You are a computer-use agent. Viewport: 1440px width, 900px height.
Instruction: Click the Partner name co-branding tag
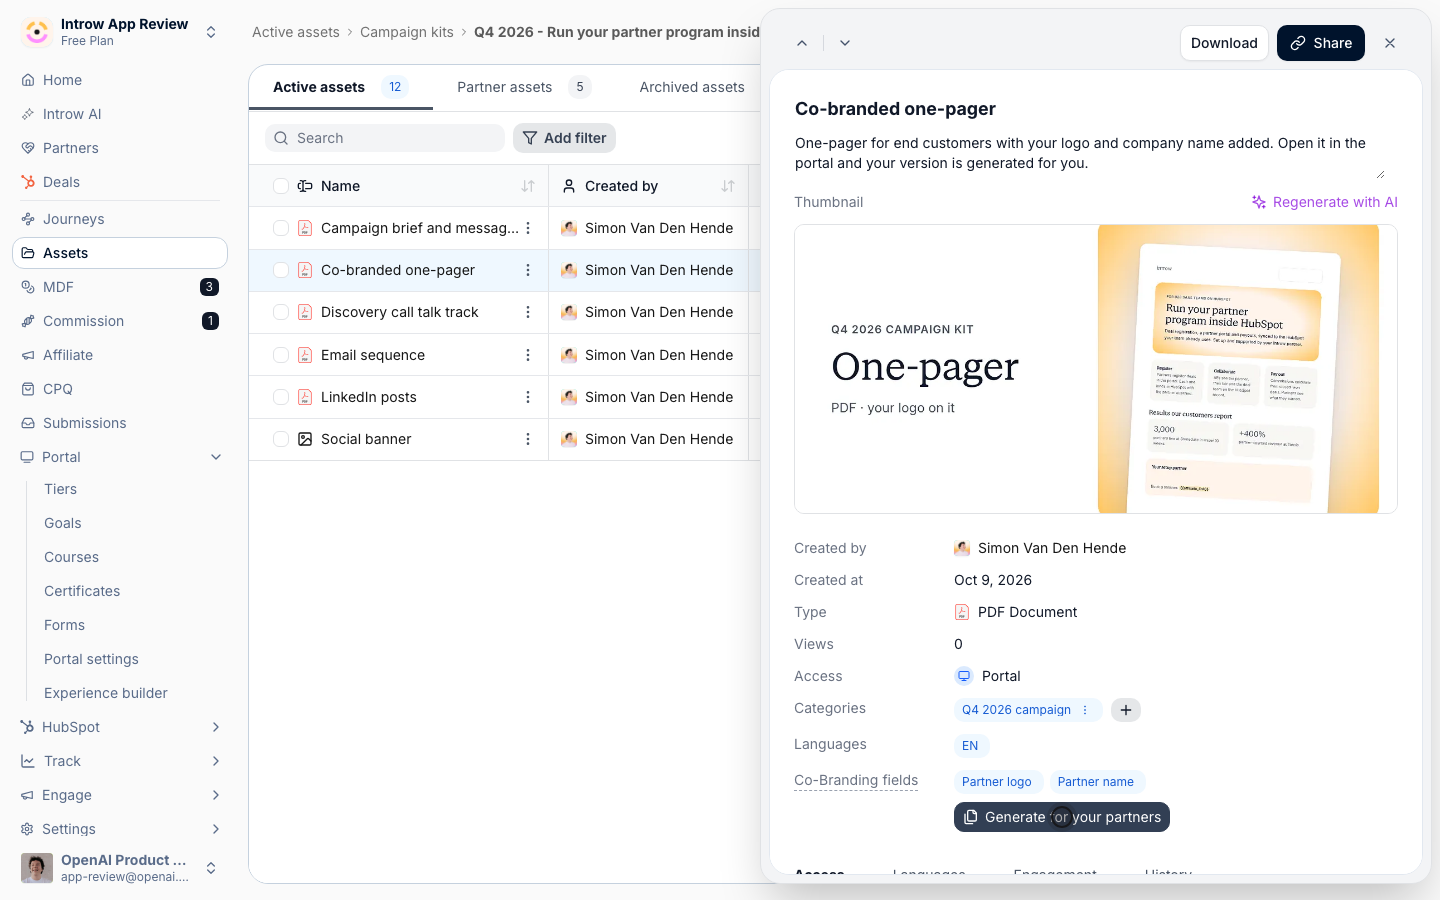(x=1096, y=782)
